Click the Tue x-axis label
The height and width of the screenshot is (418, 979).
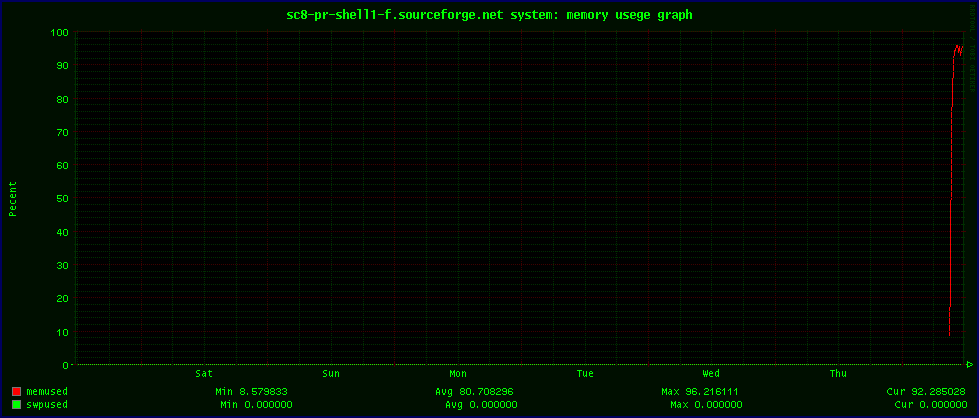tap(585, 374)
